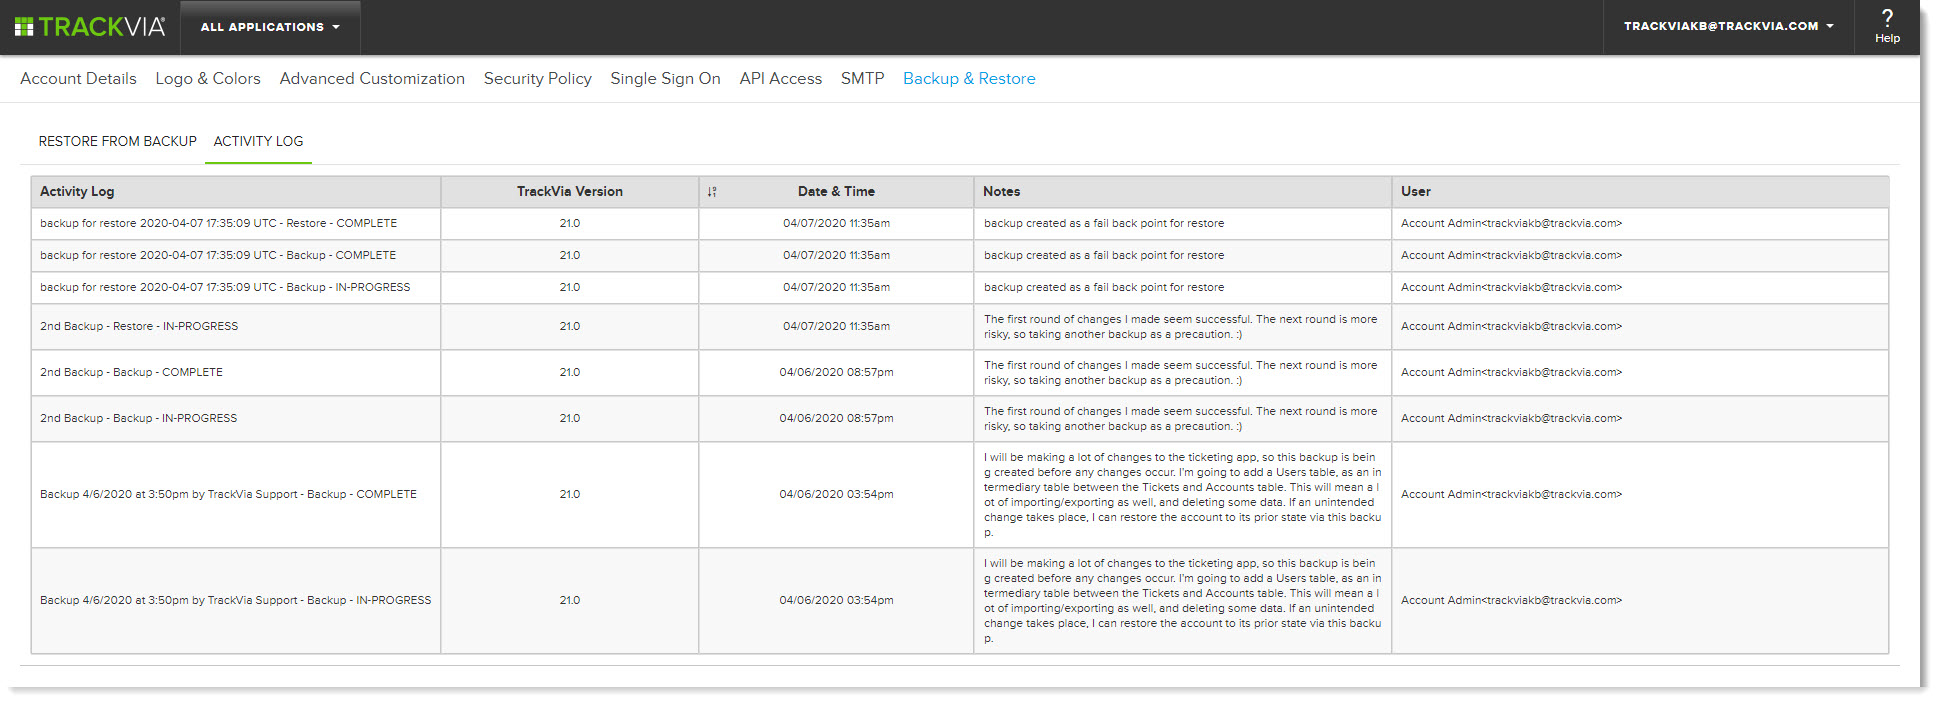This screenshot has height=702, width=1950.
Task: Click the User column header
Action: [x=1640, y=192]
